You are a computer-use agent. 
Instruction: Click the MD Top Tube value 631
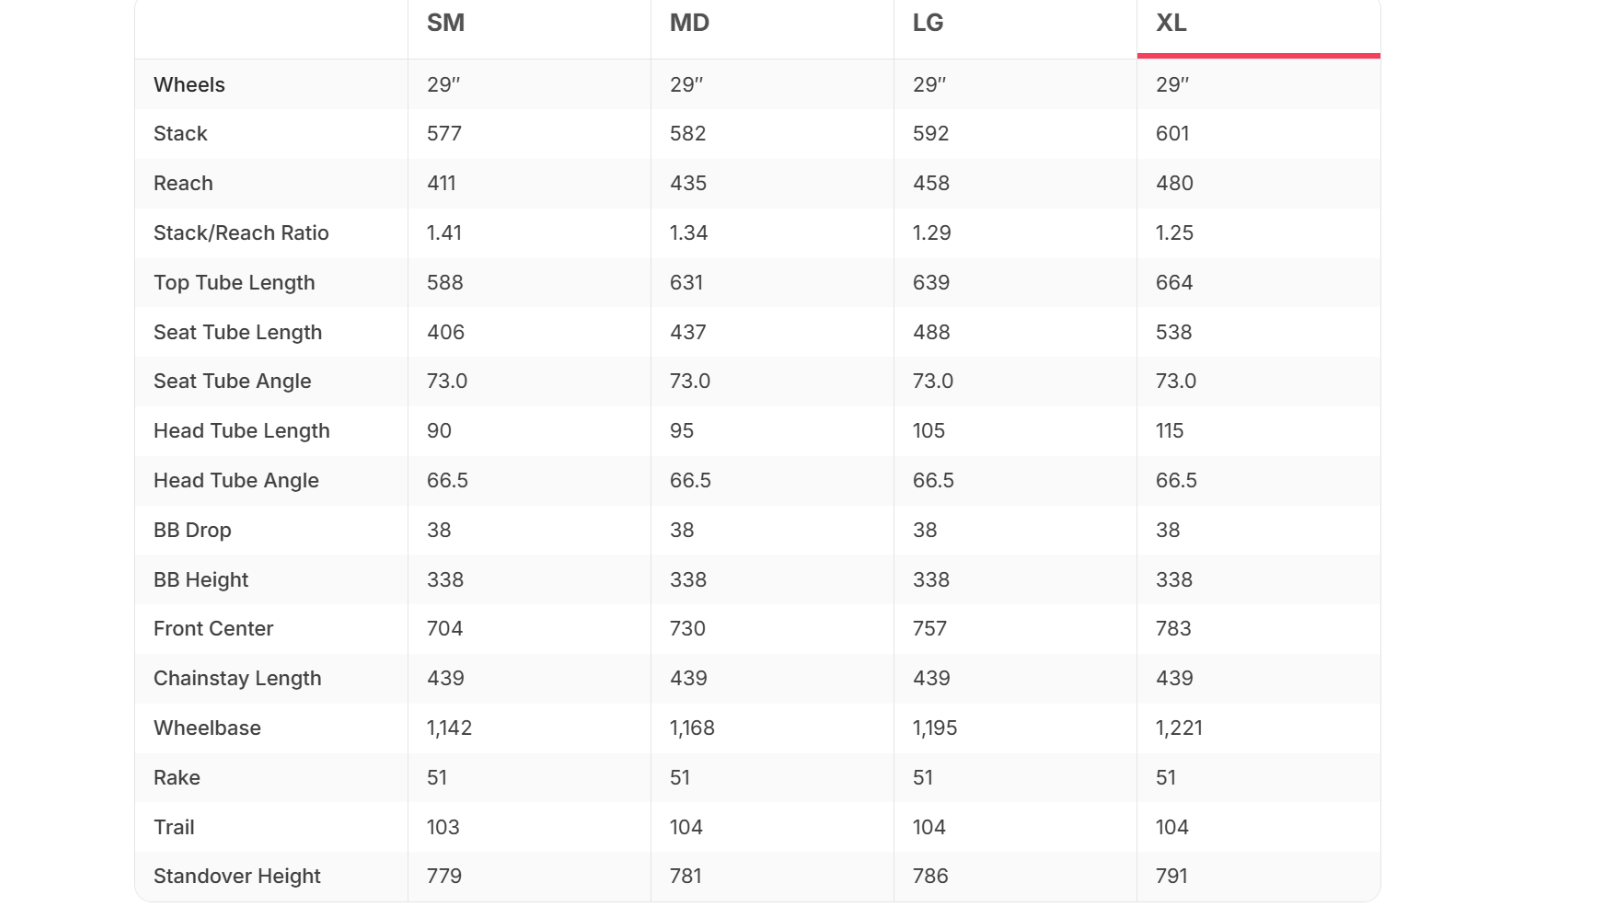(686, 283)
